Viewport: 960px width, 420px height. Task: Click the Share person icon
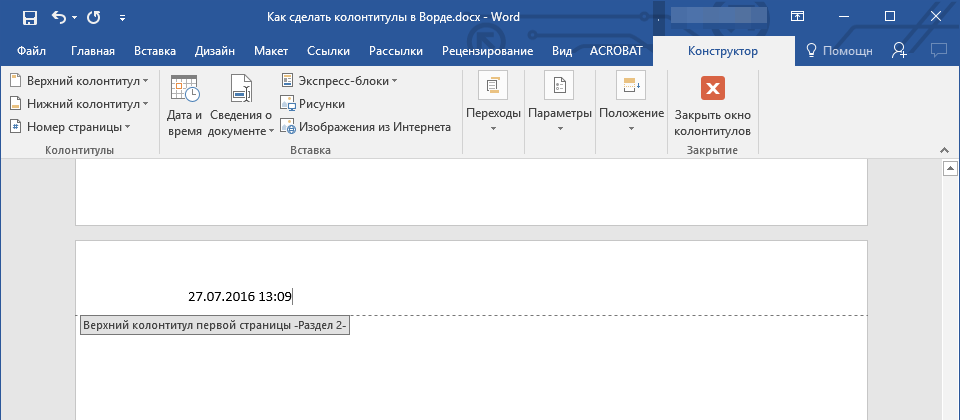[x=899, y=51]
